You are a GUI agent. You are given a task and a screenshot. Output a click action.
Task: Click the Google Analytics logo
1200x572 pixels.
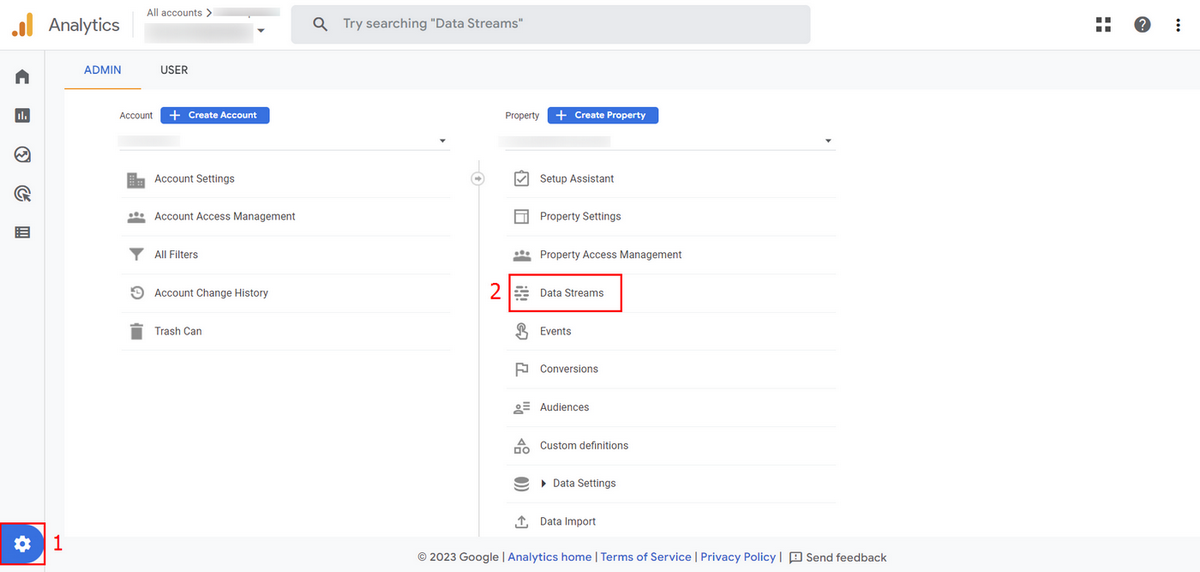(23, 24)
